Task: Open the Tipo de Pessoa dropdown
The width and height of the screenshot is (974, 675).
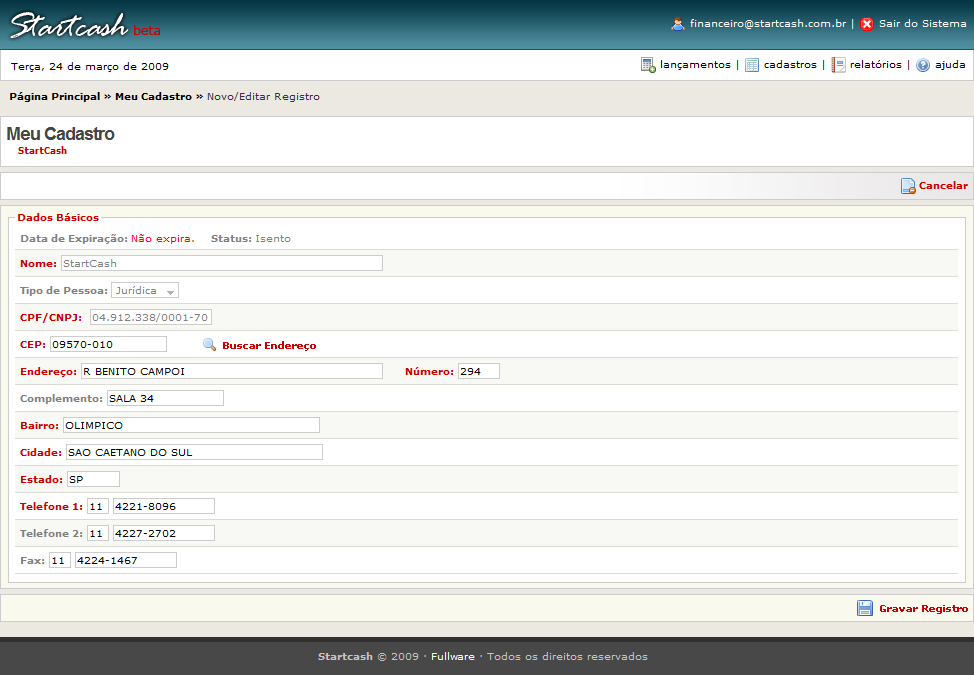Action: [x=145, y=291]
